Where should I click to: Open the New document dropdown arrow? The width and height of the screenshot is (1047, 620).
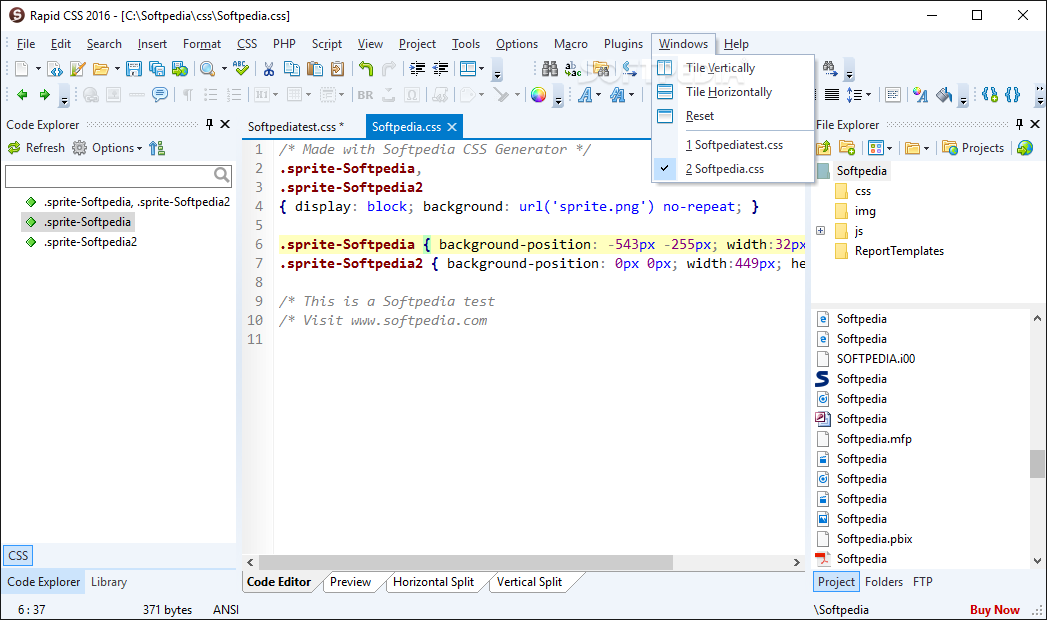point(38,69)
